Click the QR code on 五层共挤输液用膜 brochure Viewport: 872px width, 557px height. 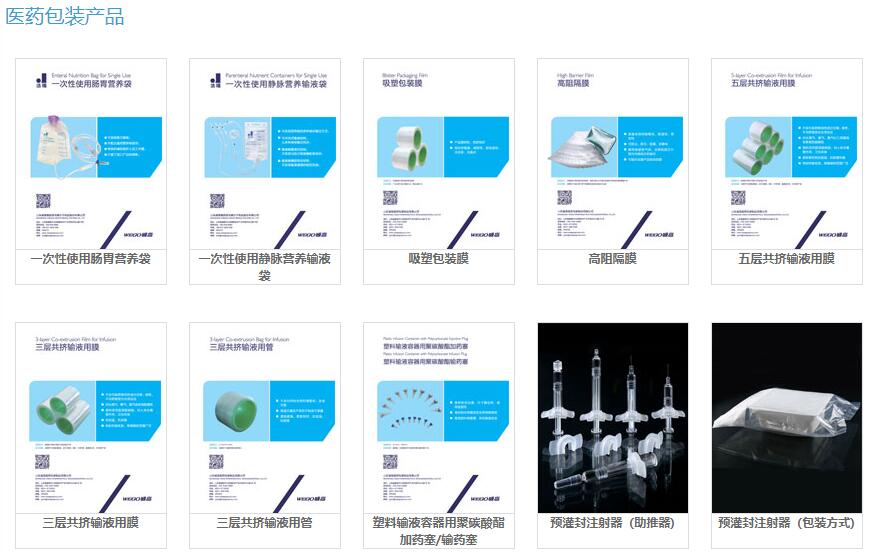(x=738, y=197)
